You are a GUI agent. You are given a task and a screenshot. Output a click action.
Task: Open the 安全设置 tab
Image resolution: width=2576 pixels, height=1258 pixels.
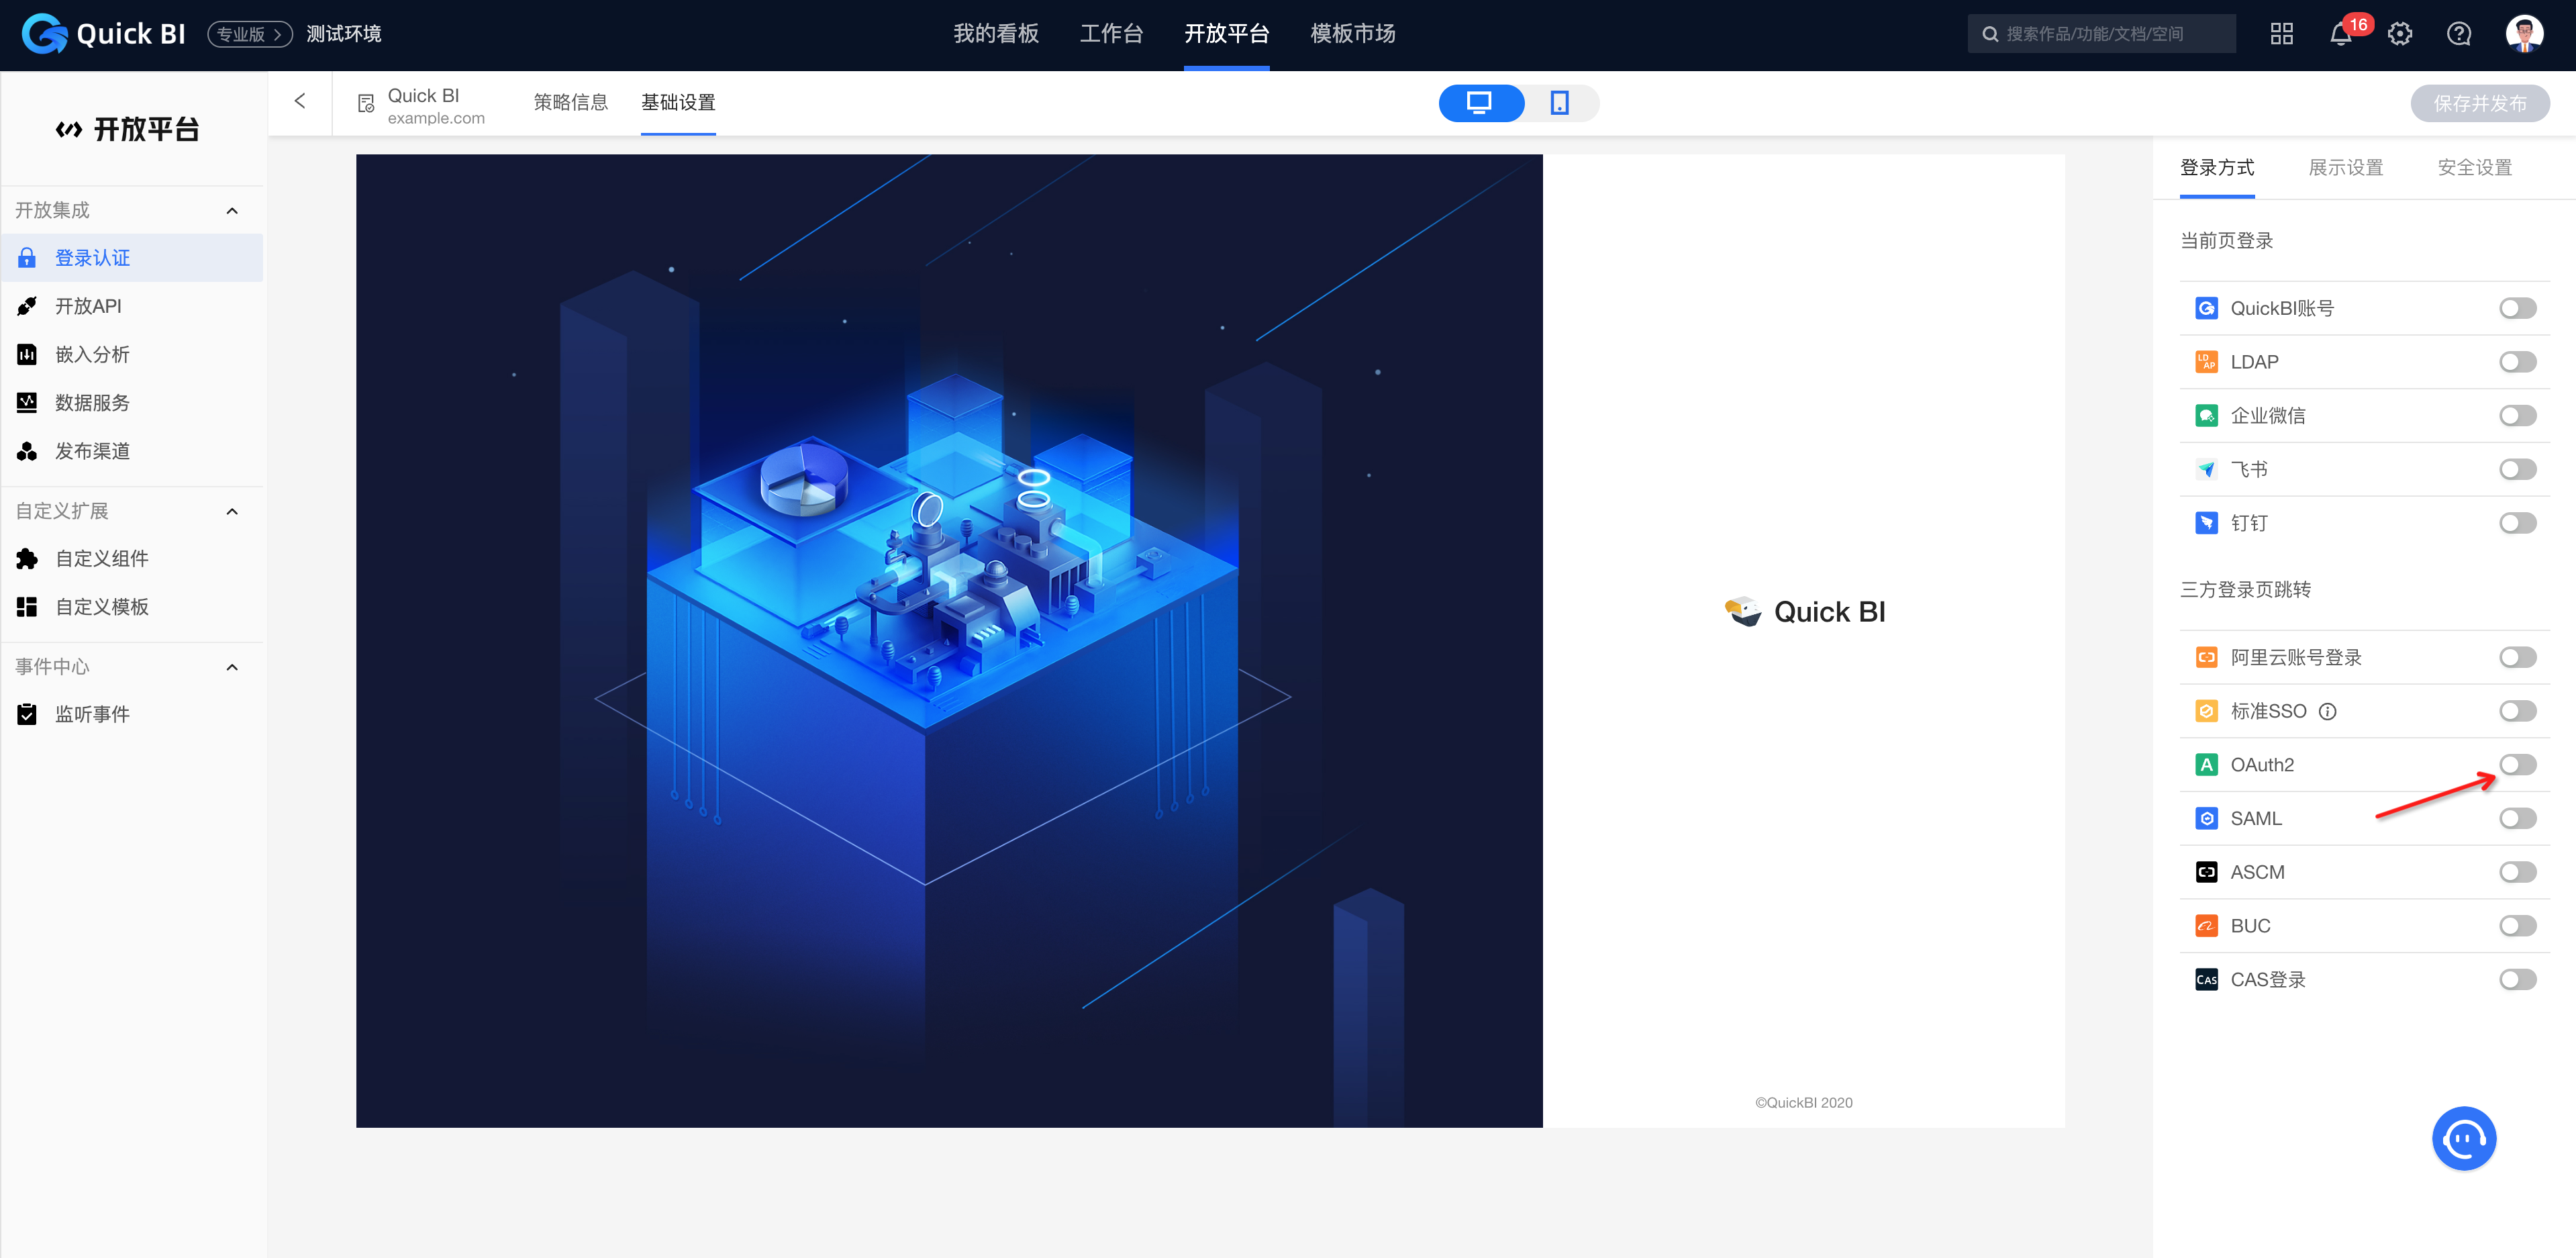pyautogui.click(x=2474, y=168)
